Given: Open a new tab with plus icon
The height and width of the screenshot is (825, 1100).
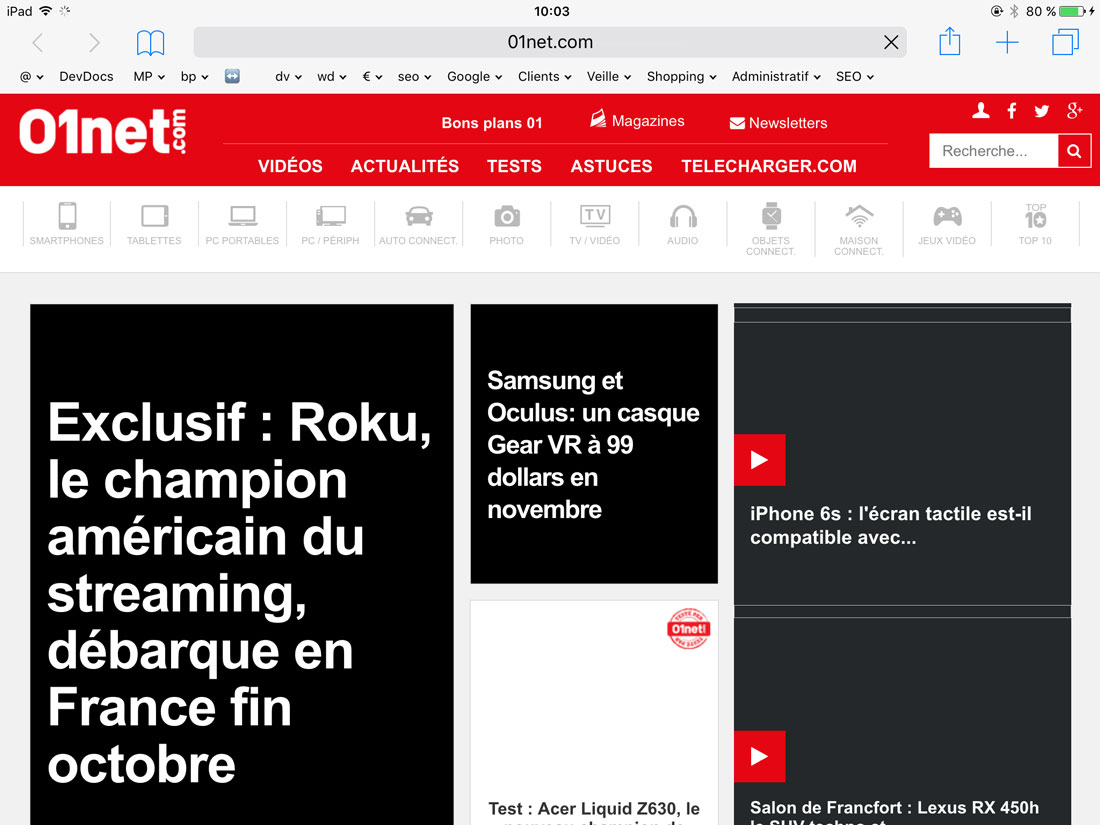Looking at the screenshot, I should [1007, 43].
